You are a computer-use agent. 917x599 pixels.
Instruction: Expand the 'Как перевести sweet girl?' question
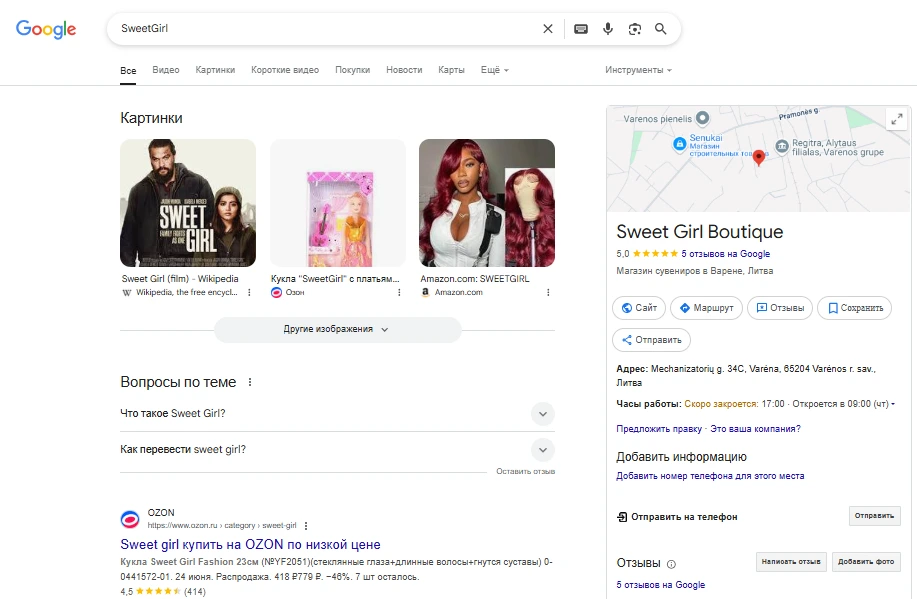(542, 450)
